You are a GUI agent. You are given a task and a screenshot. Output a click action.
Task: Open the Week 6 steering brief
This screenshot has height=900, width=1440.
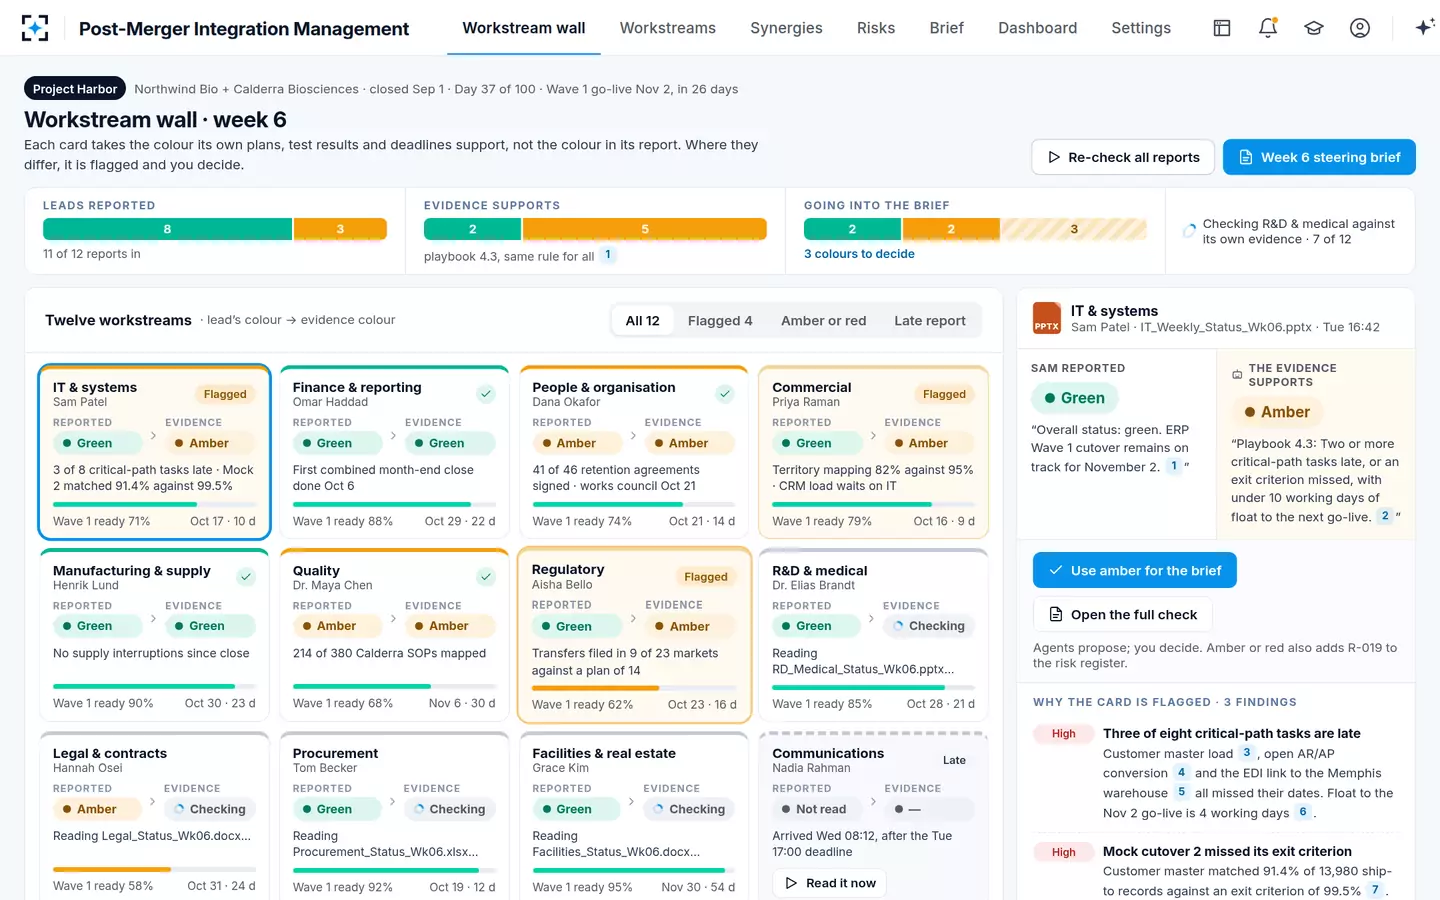(x=1319, y=157)
